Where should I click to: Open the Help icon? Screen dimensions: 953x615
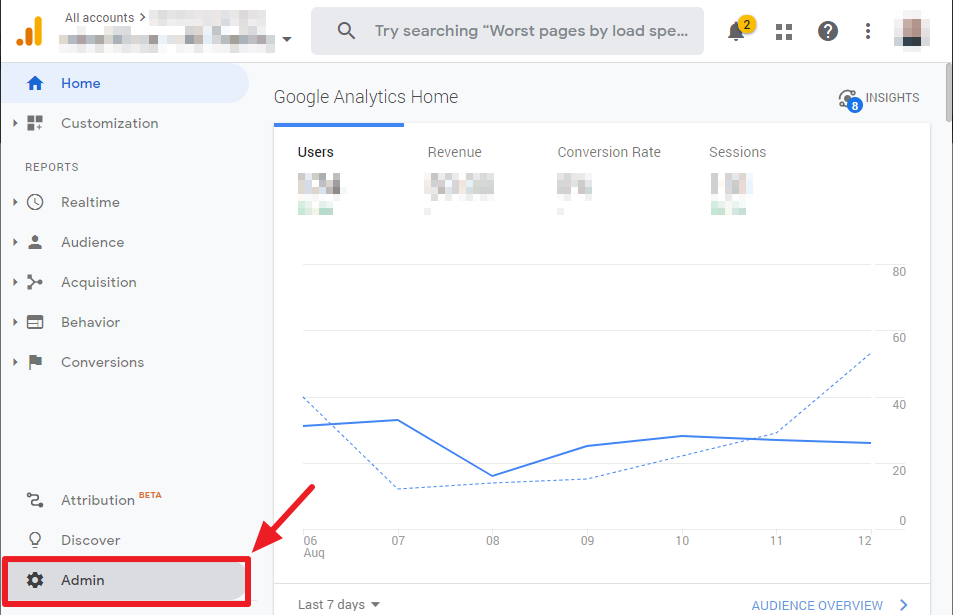827,31
